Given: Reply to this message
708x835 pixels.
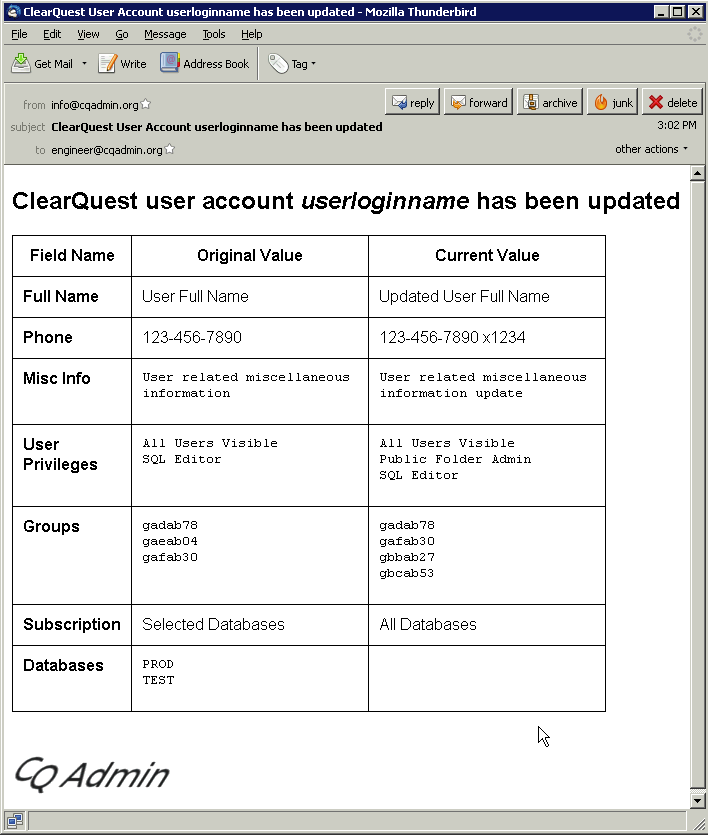Looking at the screenshot, I should (413, 102).
